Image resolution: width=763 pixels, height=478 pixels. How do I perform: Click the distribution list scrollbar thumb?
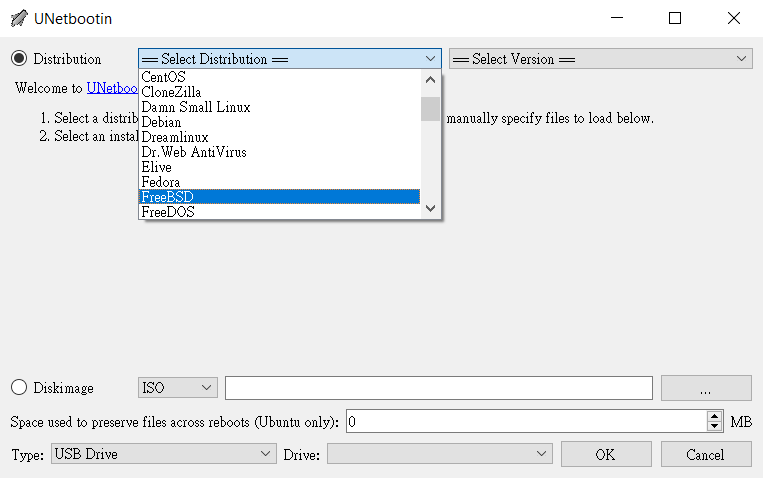[x=430, y=109]
